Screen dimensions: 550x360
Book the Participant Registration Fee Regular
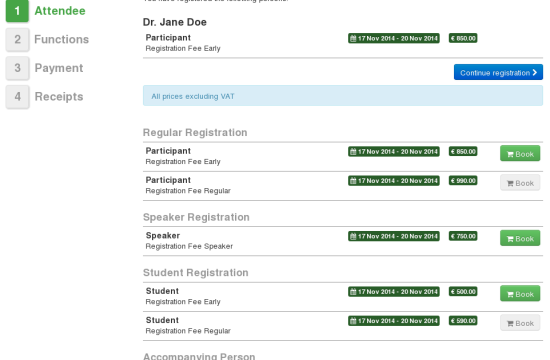click(x=520, y=183)
